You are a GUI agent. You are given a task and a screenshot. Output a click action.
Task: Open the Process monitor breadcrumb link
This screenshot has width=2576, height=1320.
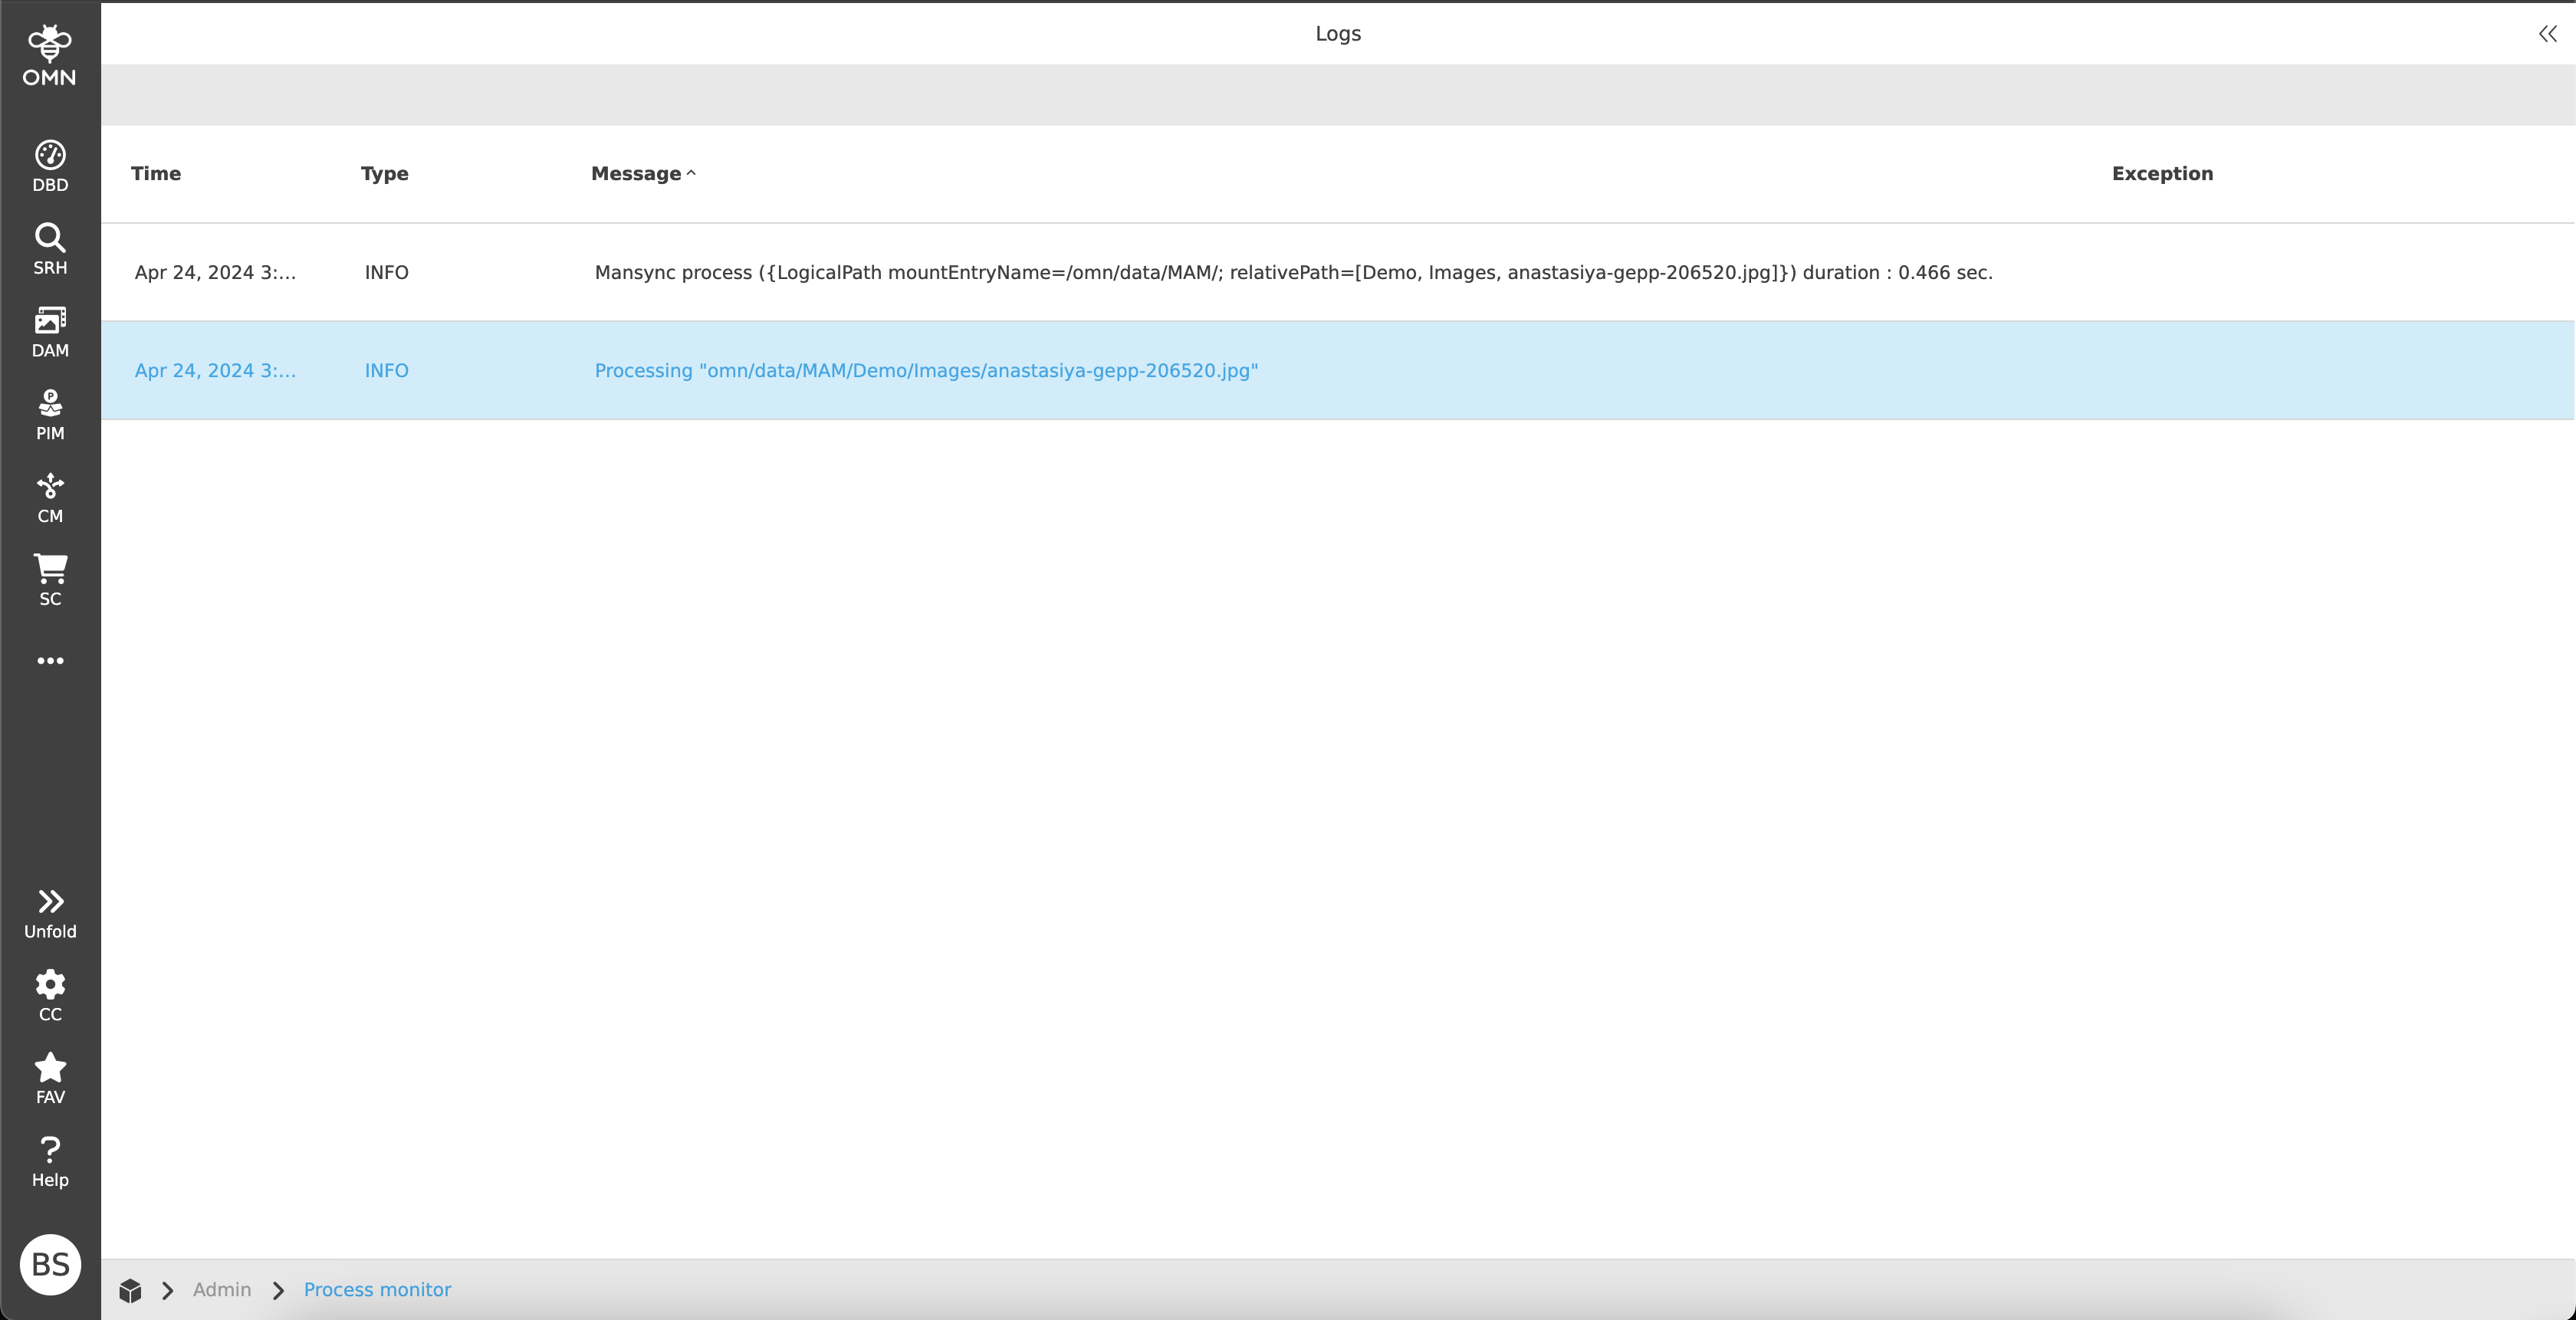pyautogui.click(x=377, y=1290)
